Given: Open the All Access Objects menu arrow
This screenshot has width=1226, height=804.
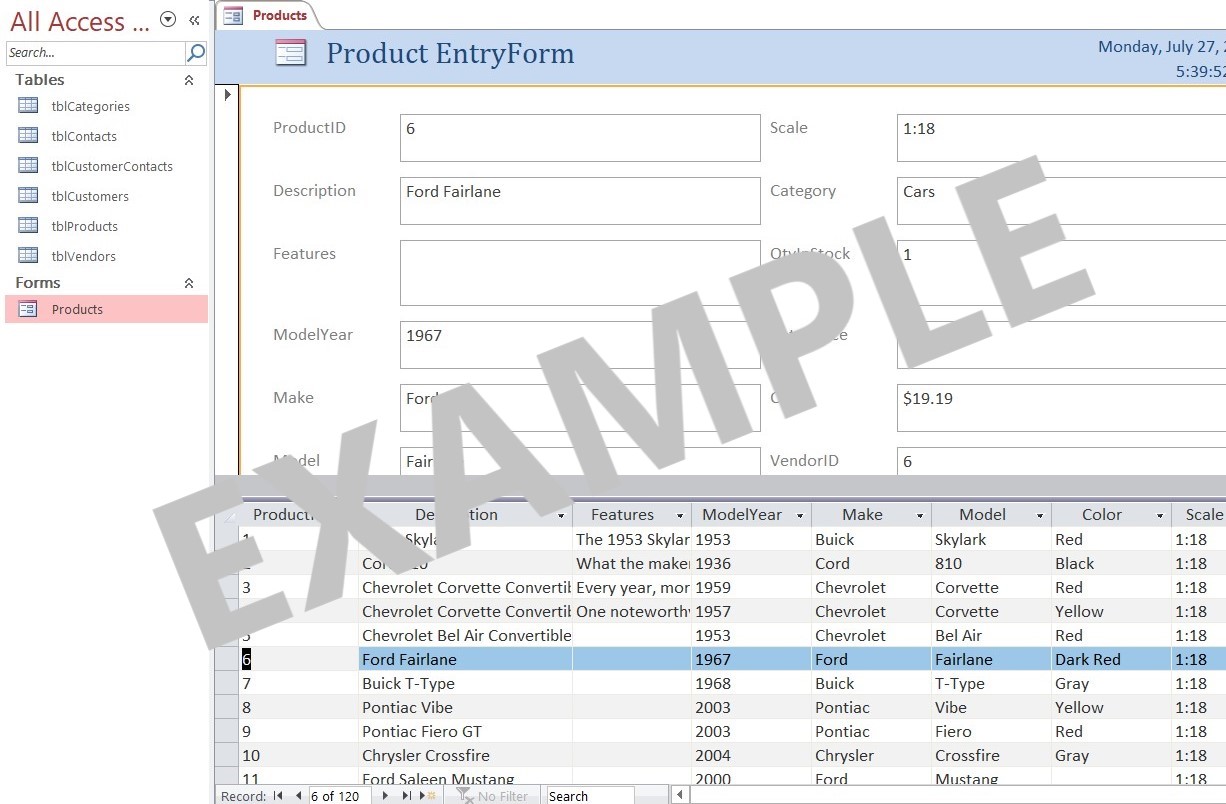Looking at the screenshot, I should (166, 18).
